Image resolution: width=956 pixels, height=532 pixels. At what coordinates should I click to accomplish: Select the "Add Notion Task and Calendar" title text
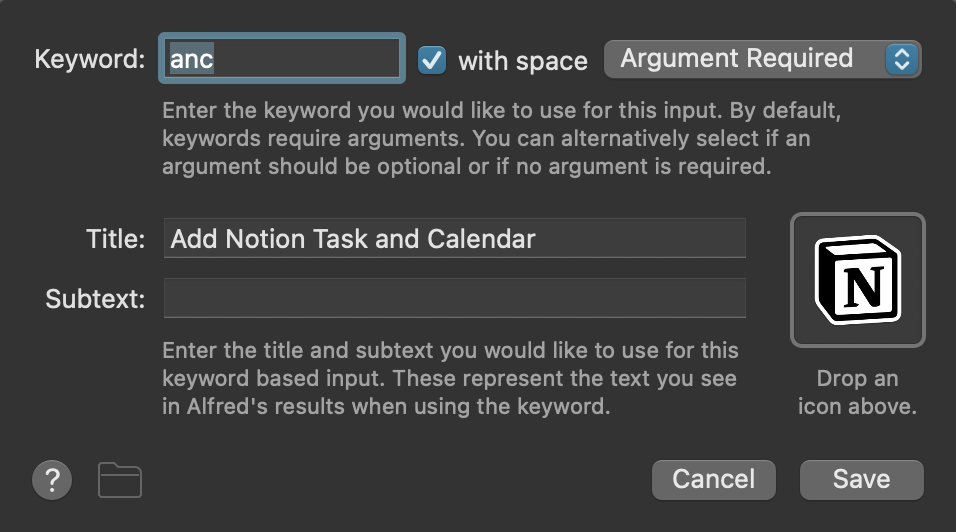(353, 239)
